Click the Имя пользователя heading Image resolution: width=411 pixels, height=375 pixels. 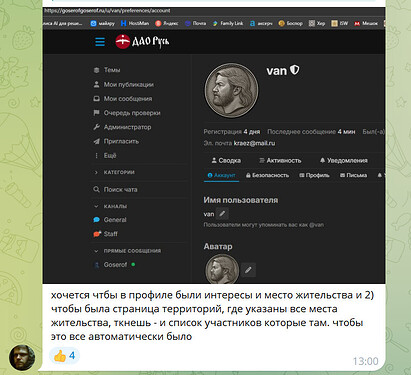point(241,200)
